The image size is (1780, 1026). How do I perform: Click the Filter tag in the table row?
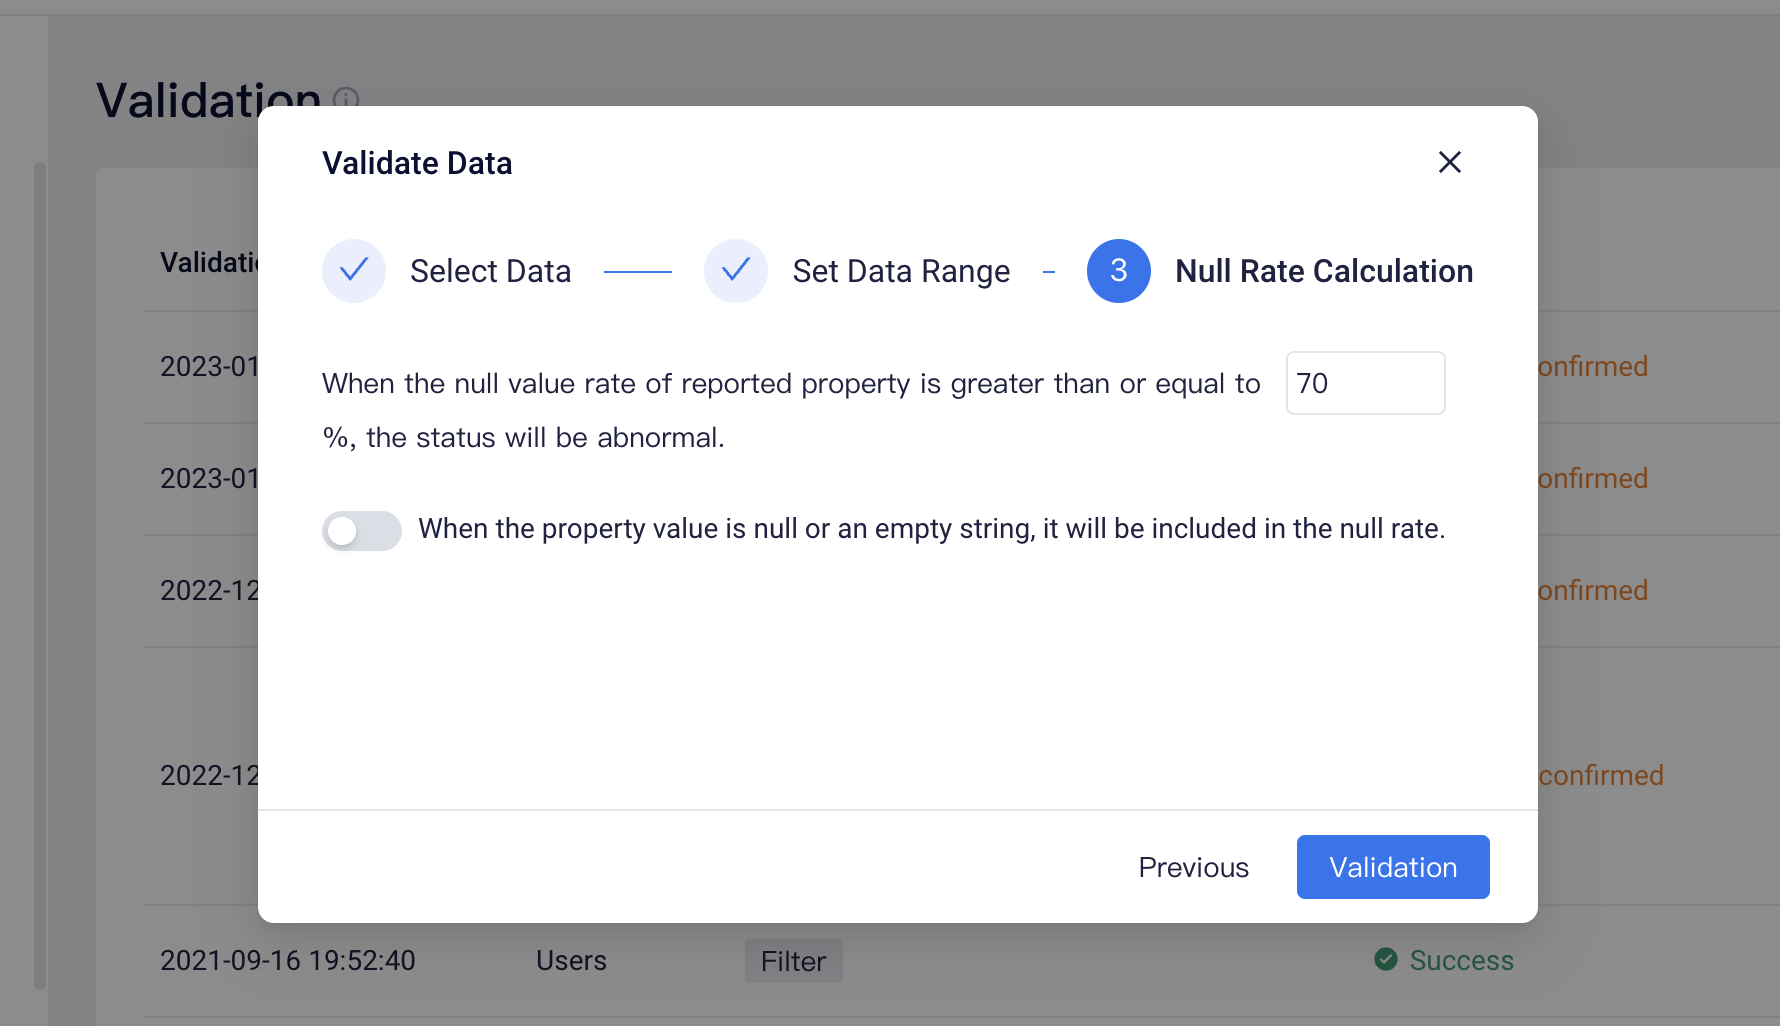(793, 961)
